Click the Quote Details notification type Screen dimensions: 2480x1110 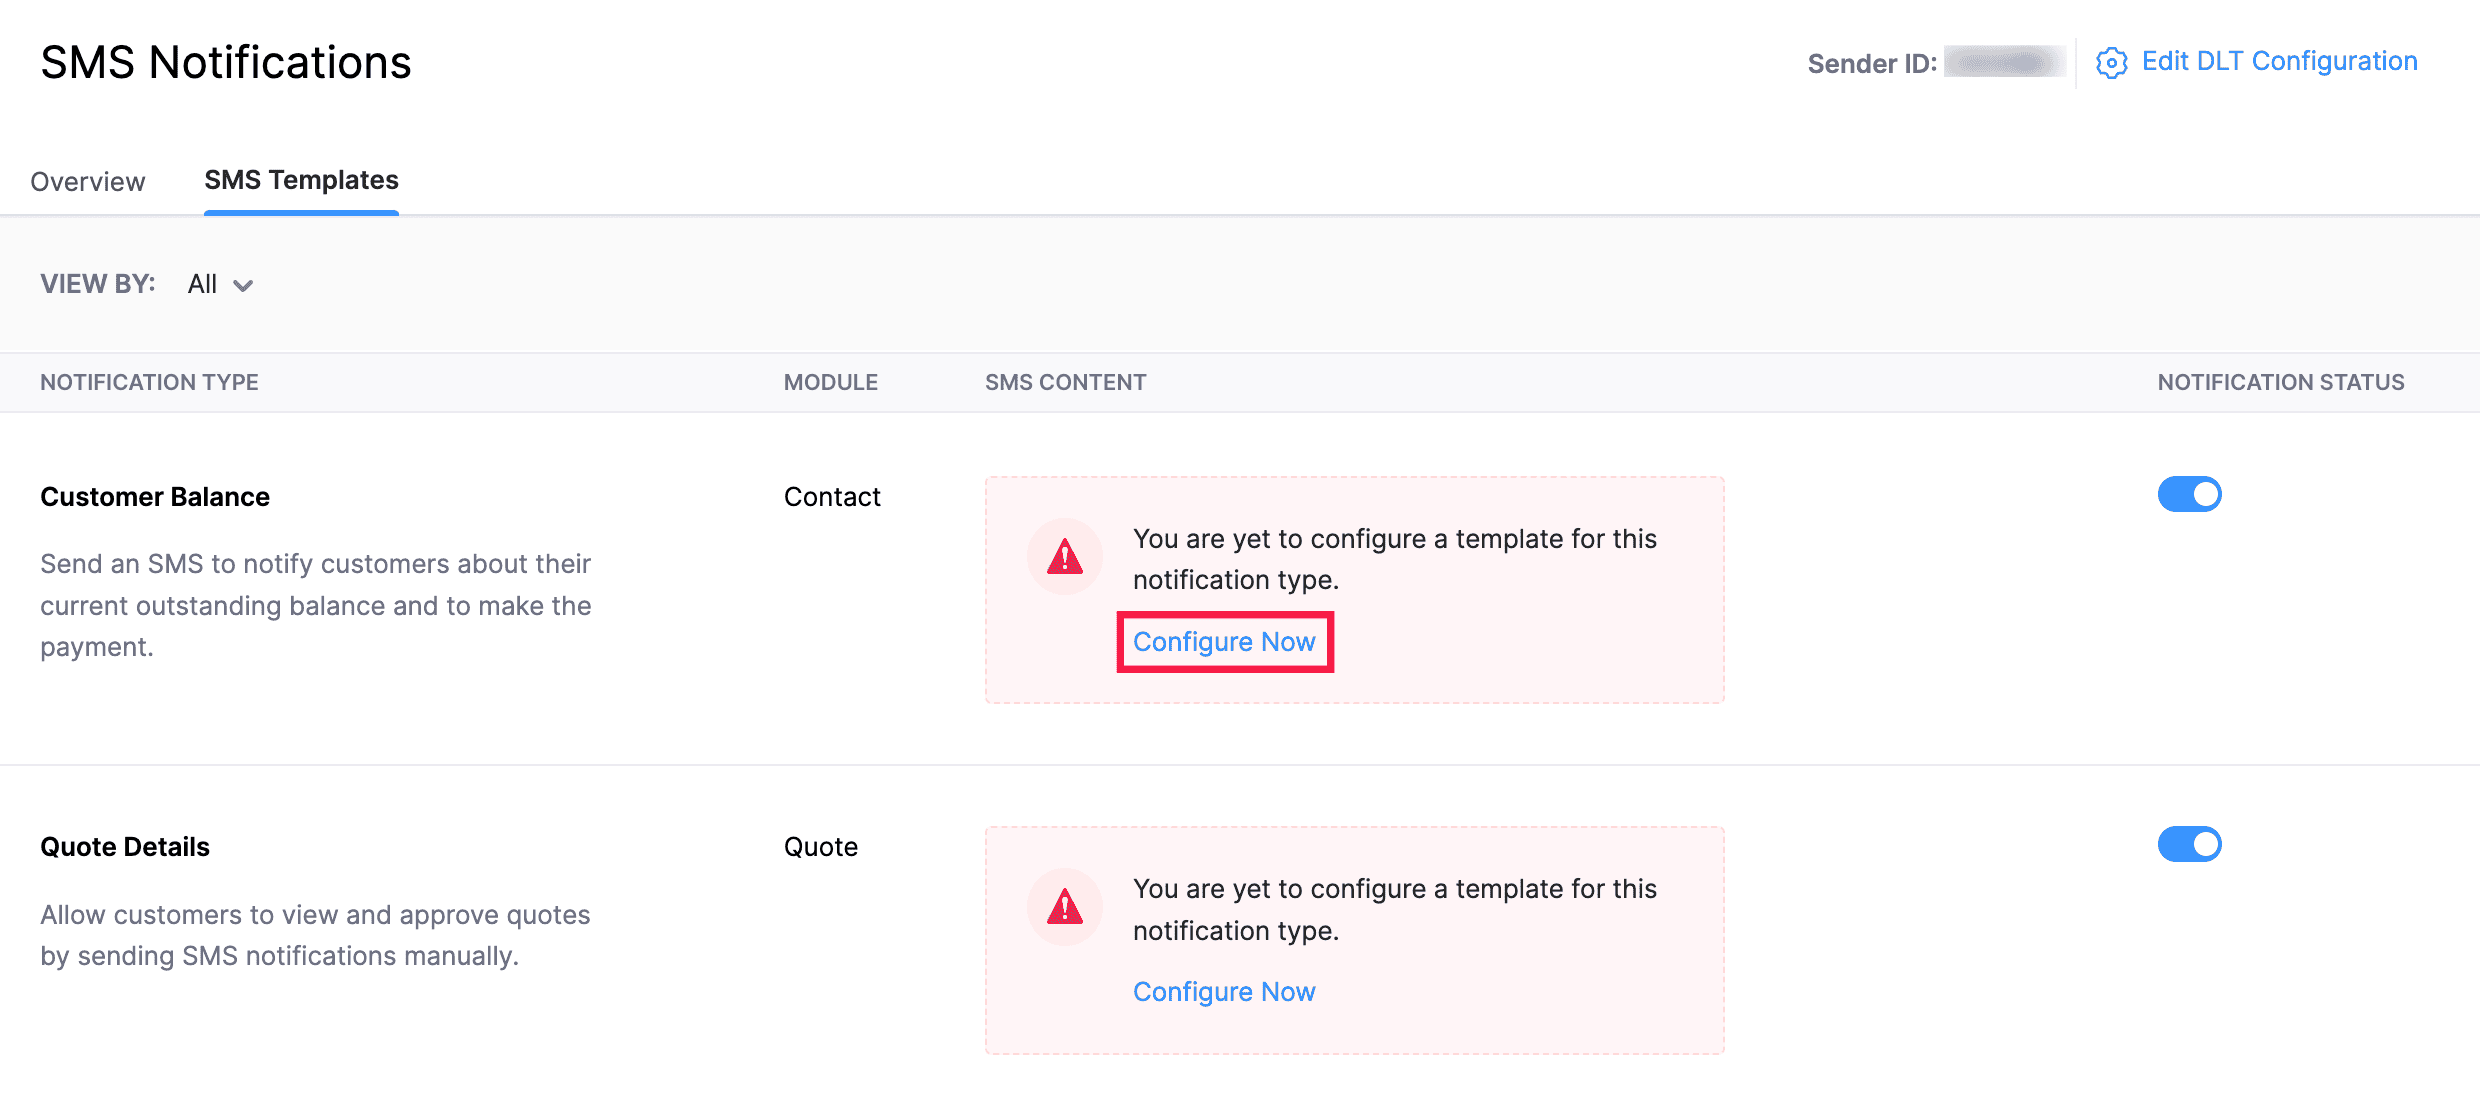(x=125, y=846)
